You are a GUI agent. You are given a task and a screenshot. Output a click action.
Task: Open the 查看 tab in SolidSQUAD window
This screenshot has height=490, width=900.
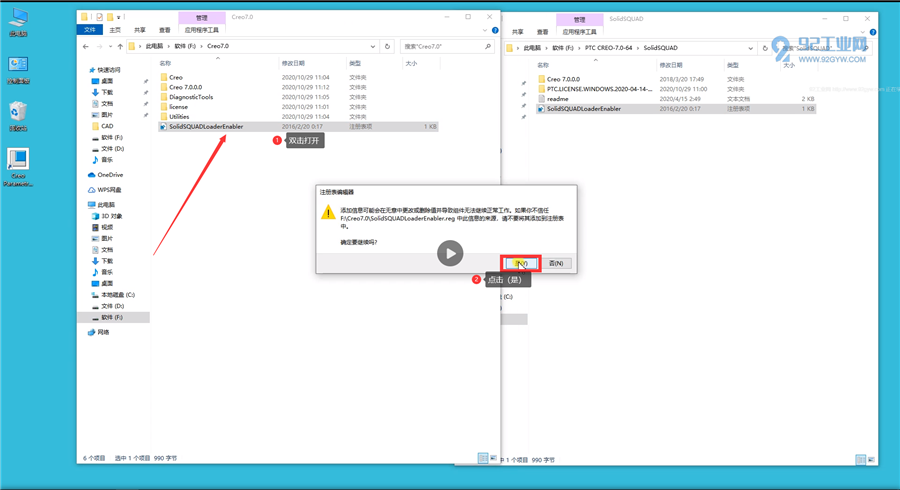point(542,32)
